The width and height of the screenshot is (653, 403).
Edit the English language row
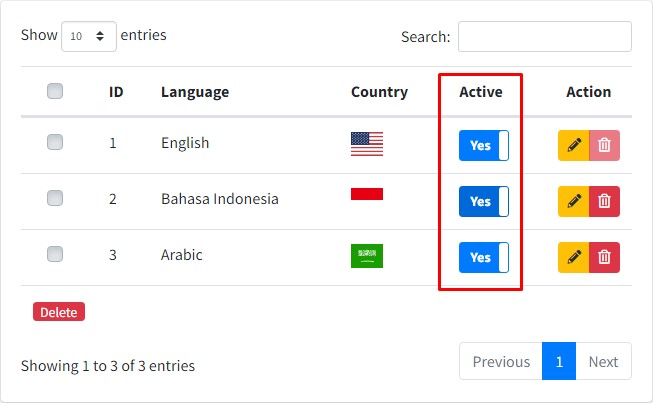(x=573, y=145)
